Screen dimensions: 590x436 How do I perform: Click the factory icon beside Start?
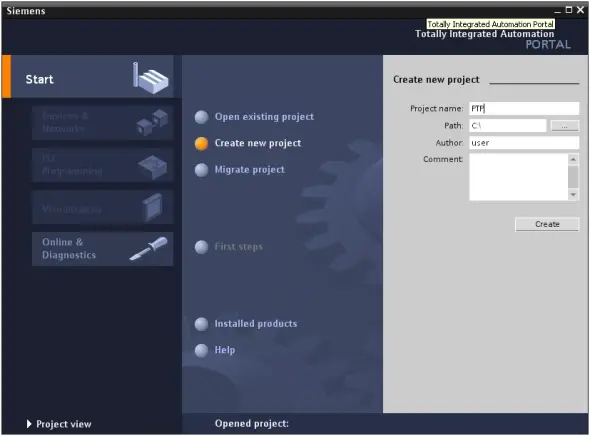[151, 78]
